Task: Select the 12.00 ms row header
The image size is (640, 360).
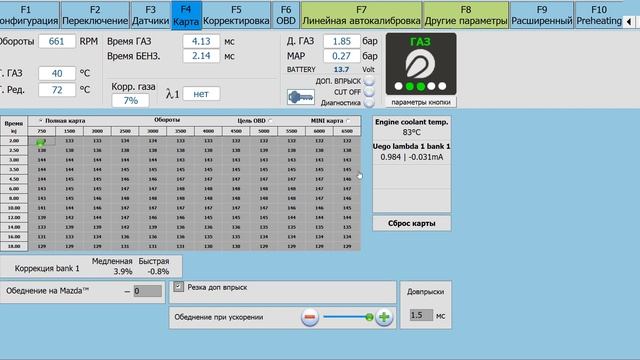Action: [x=14, y=218]
